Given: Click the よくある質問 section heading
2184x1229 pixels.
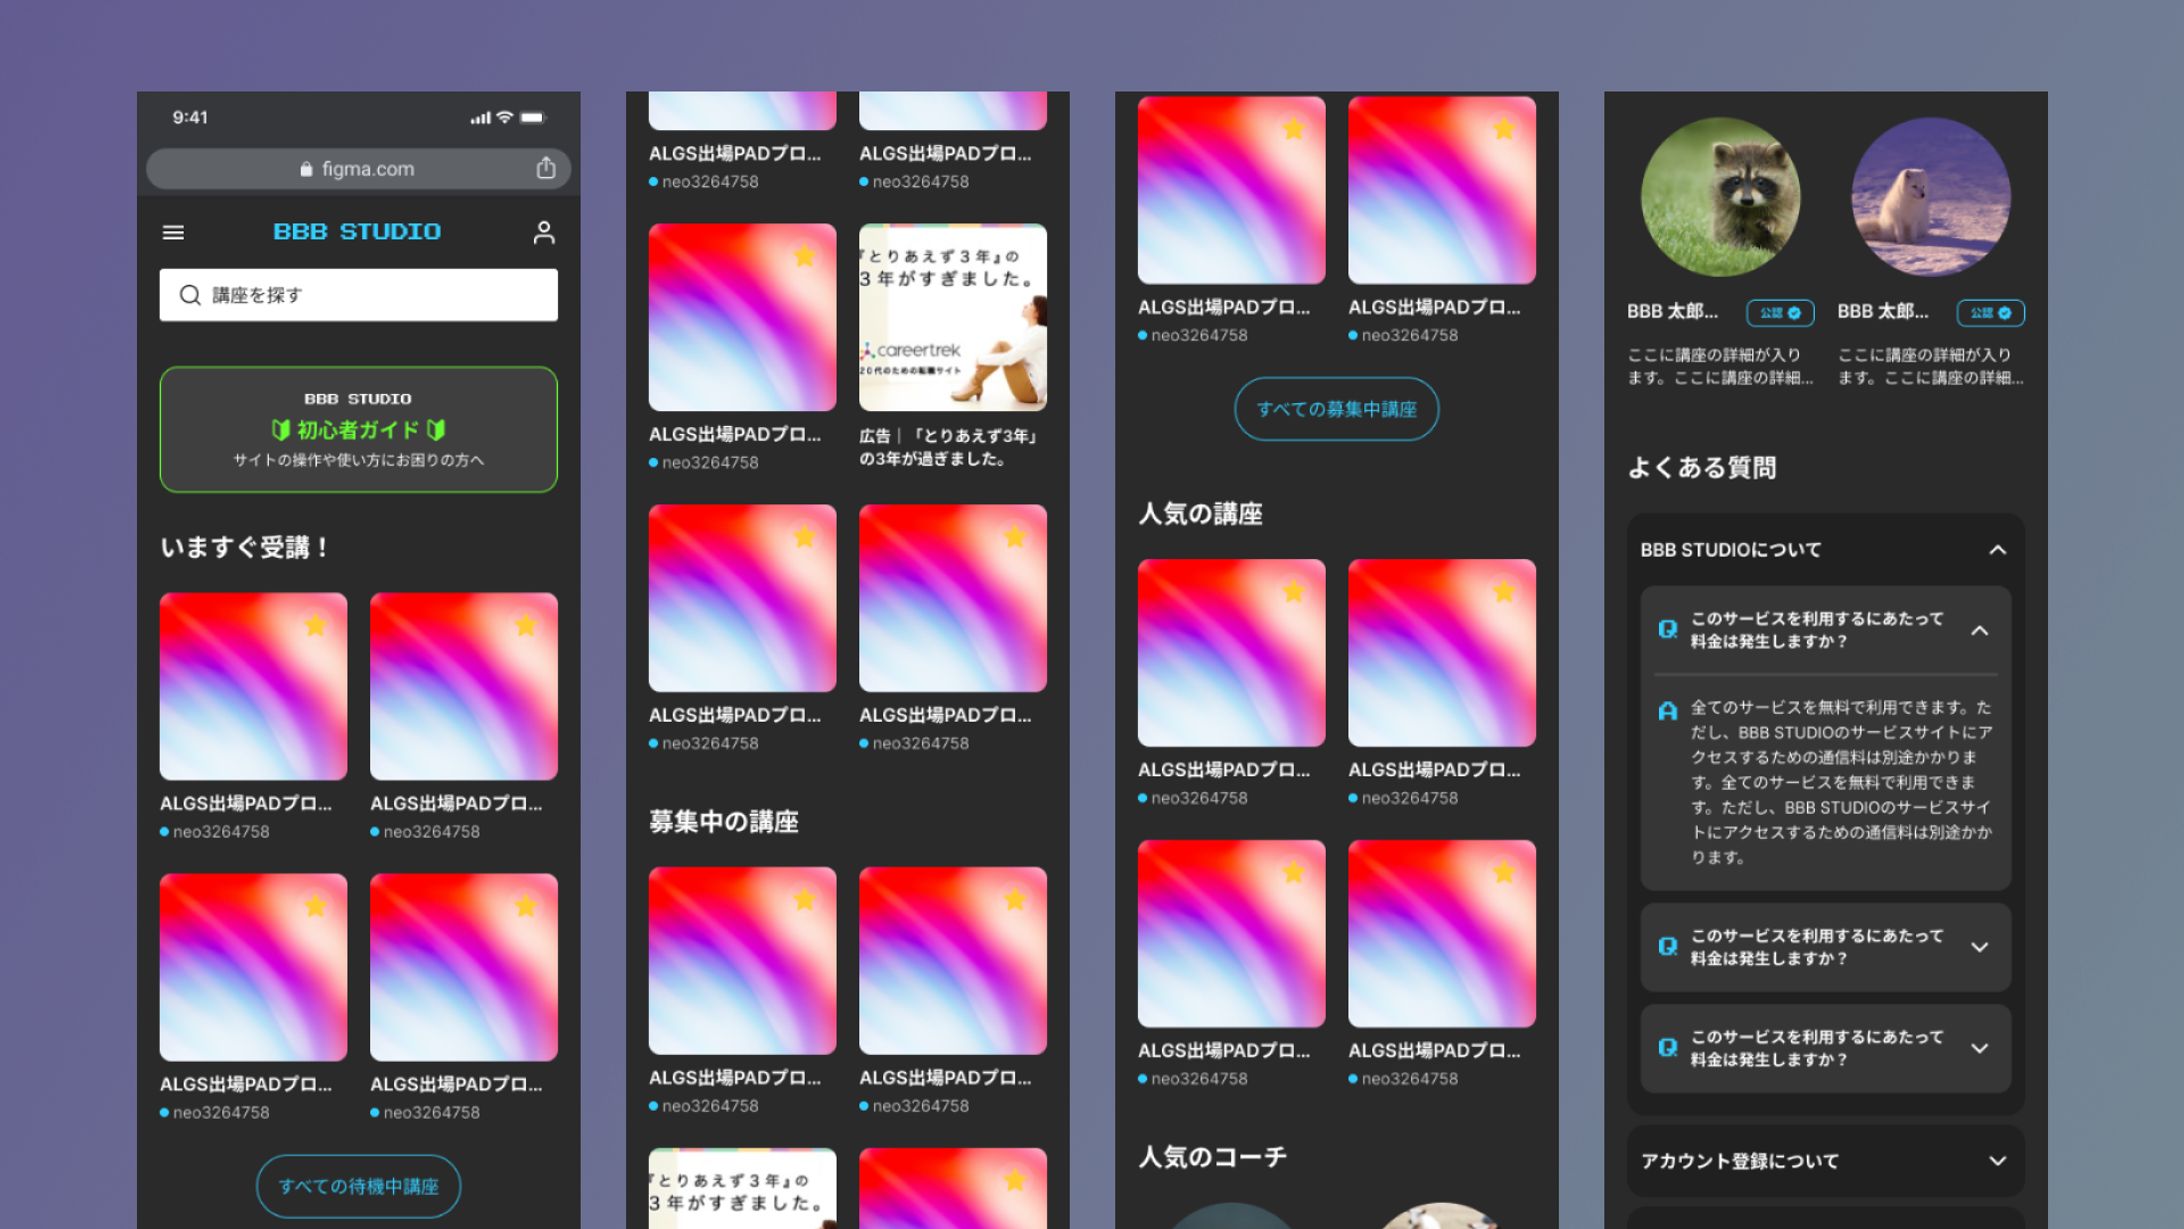Looking at the screenshot, I should tap(1702, 468).
